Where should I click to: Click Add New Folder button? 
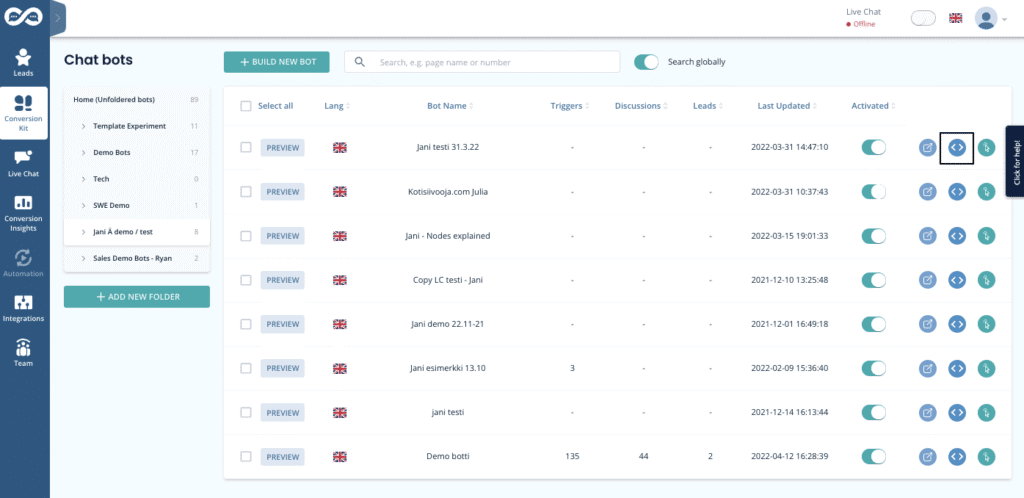click(137, 297)
